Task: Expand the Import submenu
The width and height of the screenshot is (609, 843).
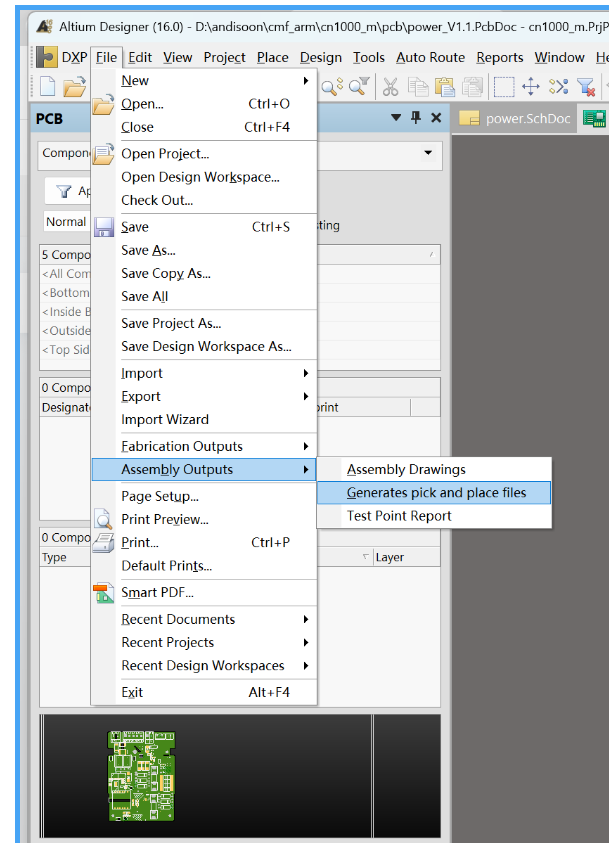Action: (x=204, y=373)
